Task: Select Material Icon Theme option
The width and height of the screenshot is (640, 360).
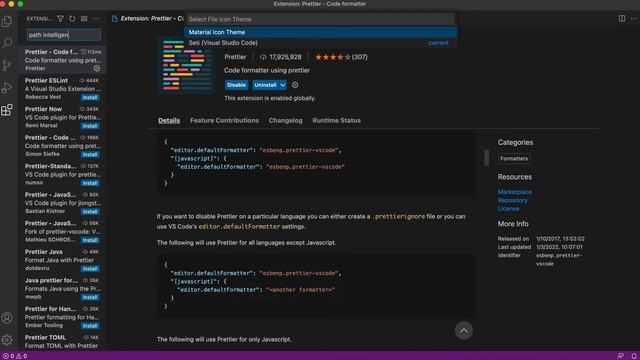Action: [320, 32]
